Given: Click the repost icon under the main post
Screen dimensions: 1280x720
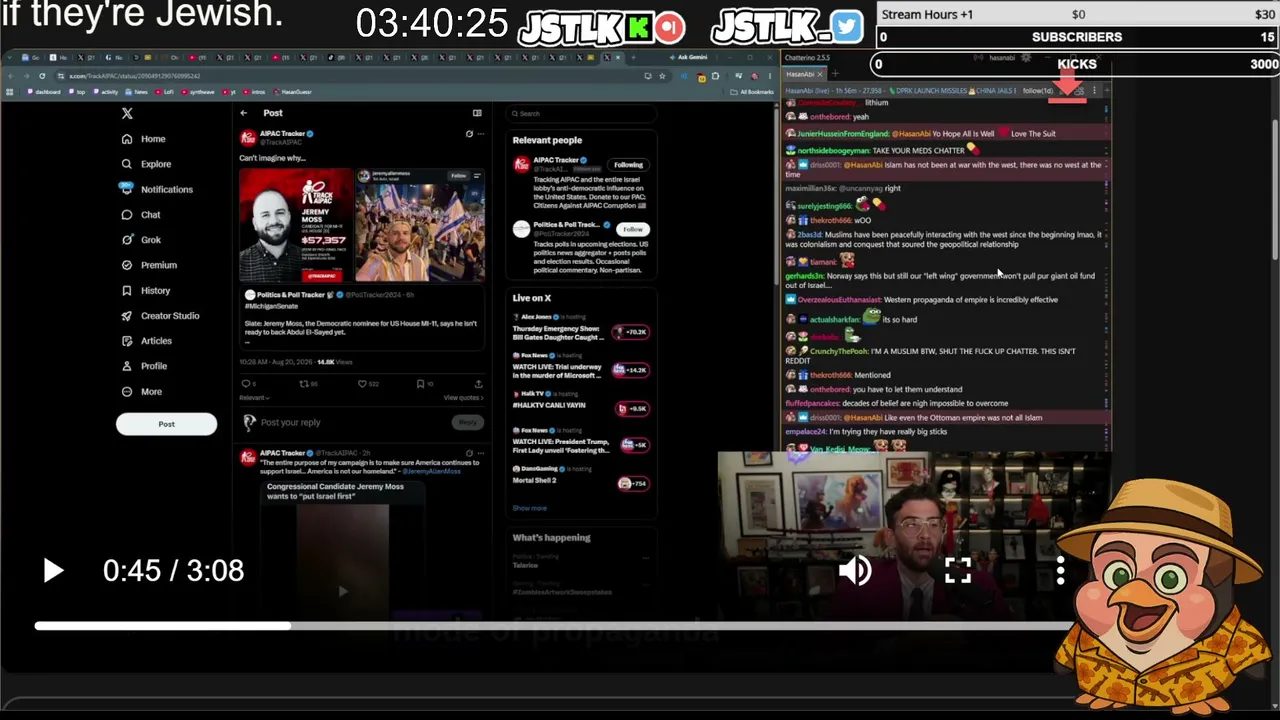Looking at the screenshot, I should click(304, 383).
